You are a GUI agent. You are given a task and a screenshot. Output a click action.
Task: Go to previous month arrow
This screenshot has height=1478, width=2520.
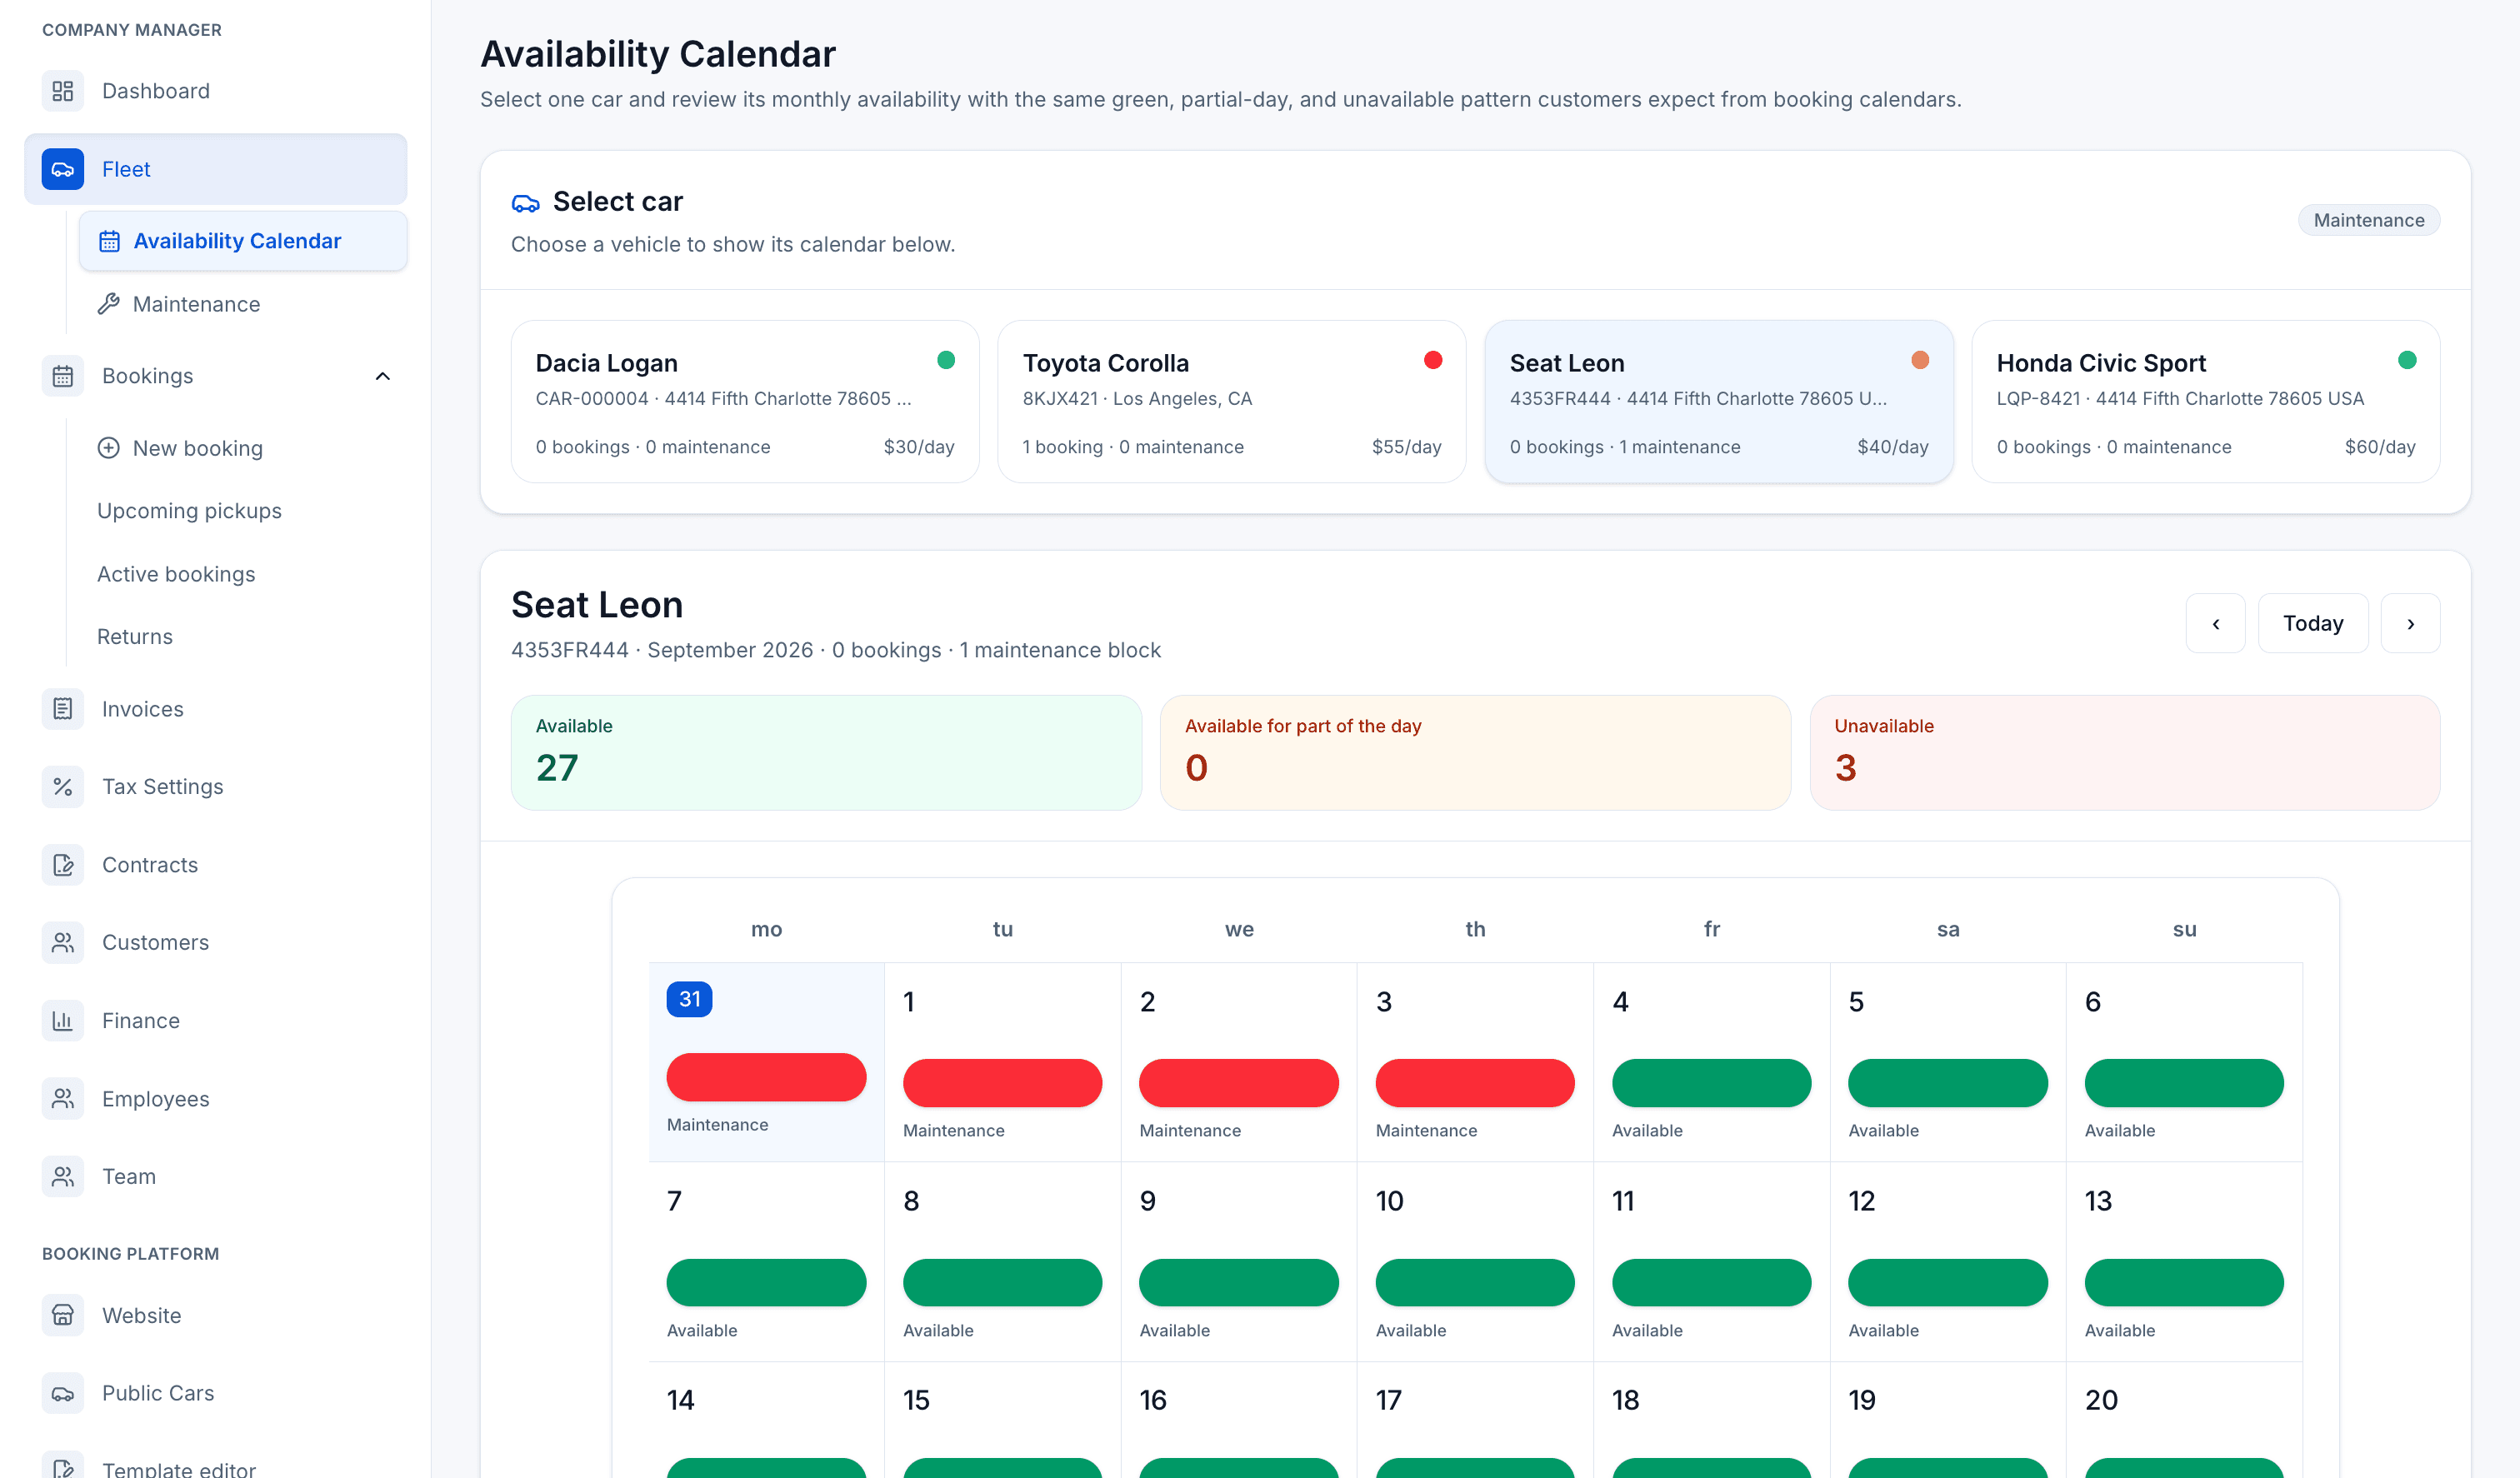tap(2216, 624)
